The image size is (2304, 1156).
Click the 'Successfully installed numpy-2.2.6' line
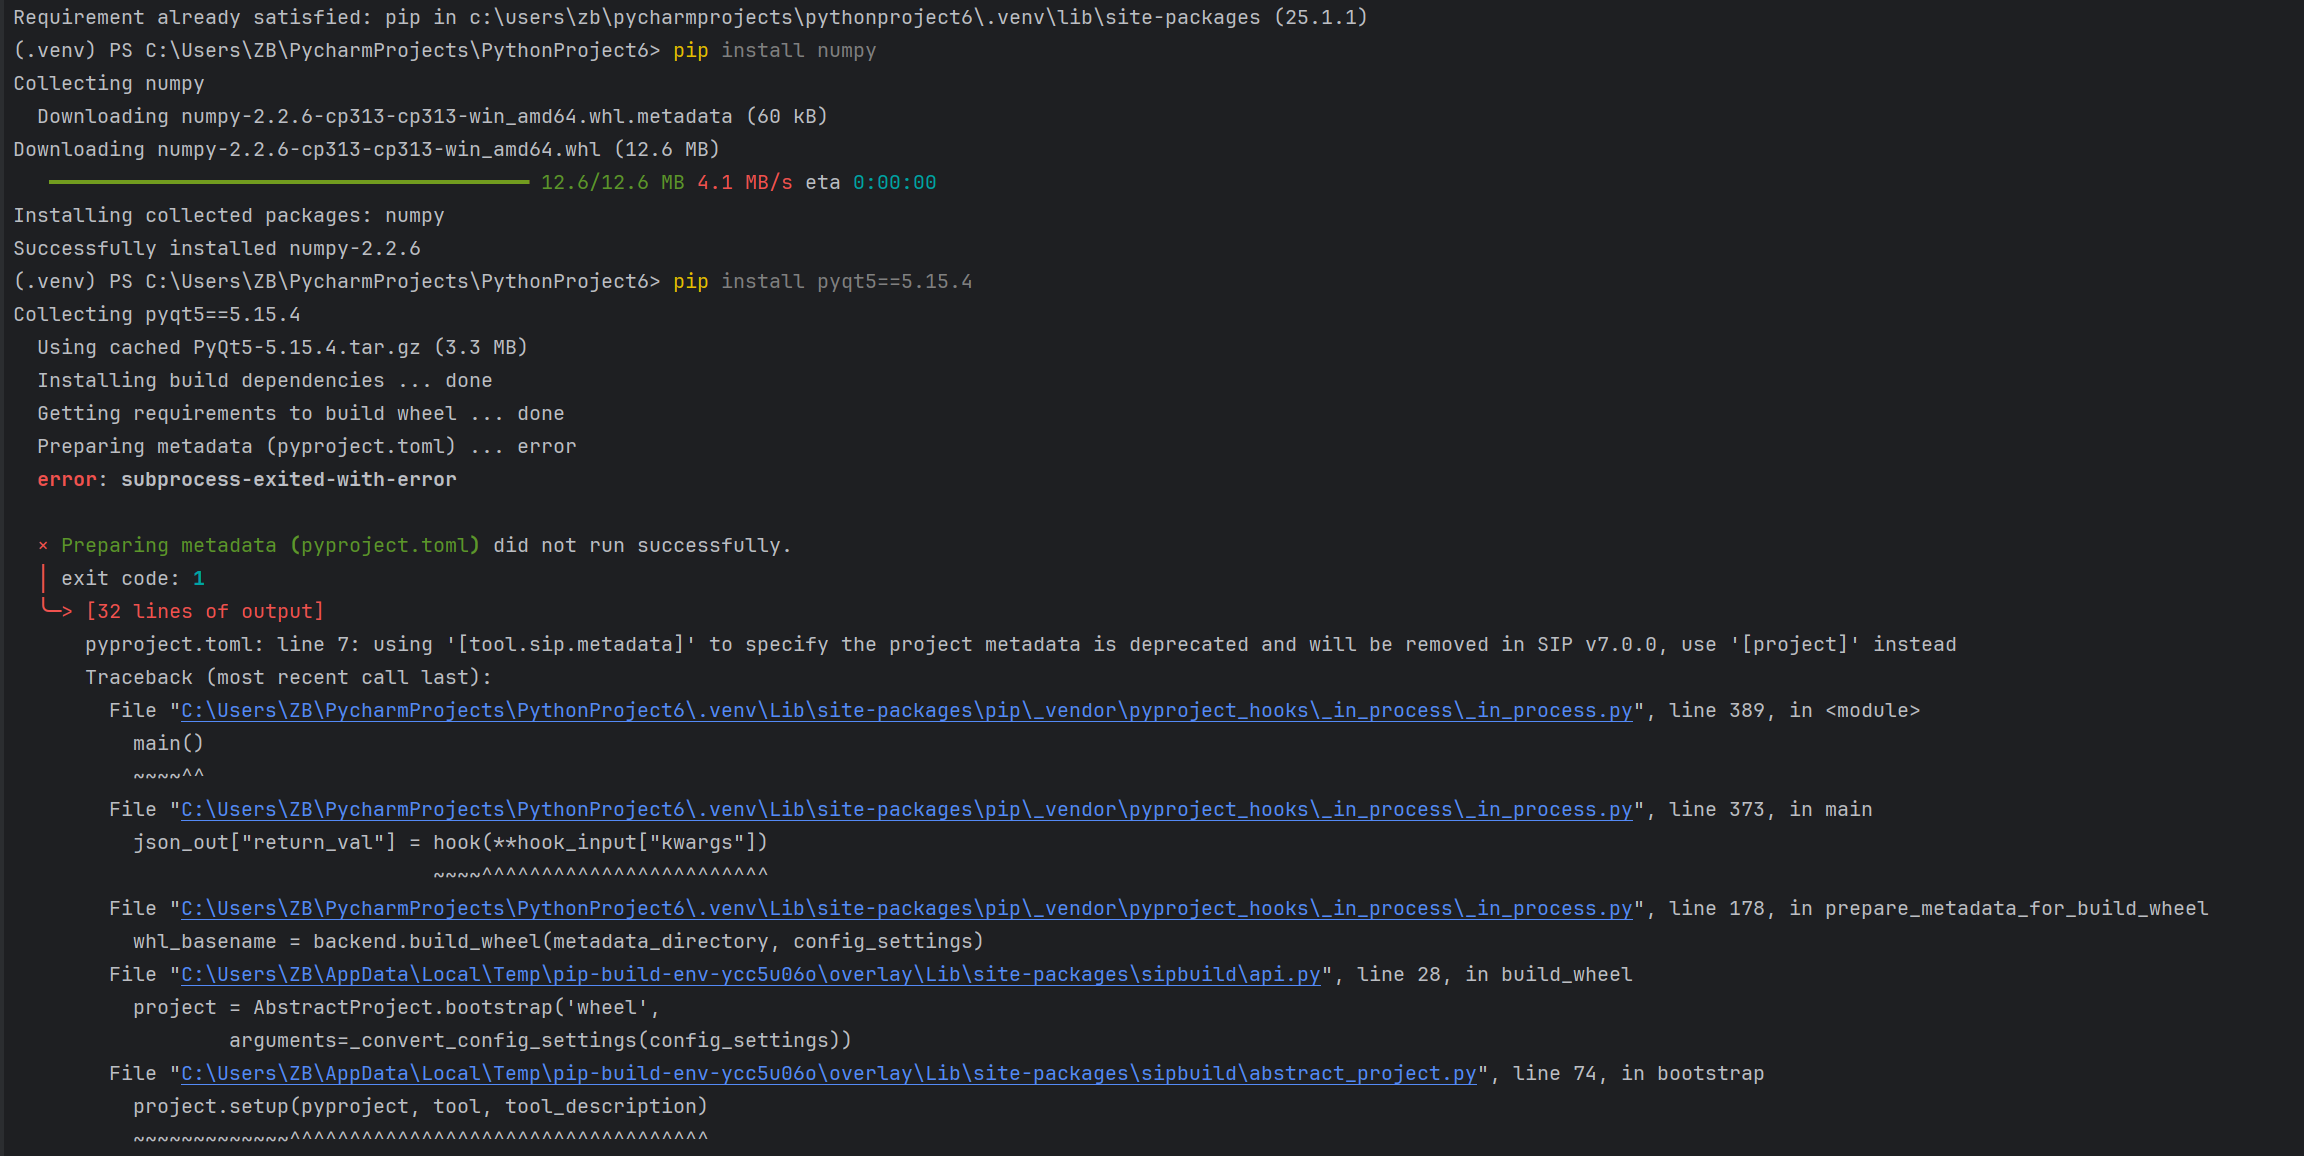pos(216,248)
